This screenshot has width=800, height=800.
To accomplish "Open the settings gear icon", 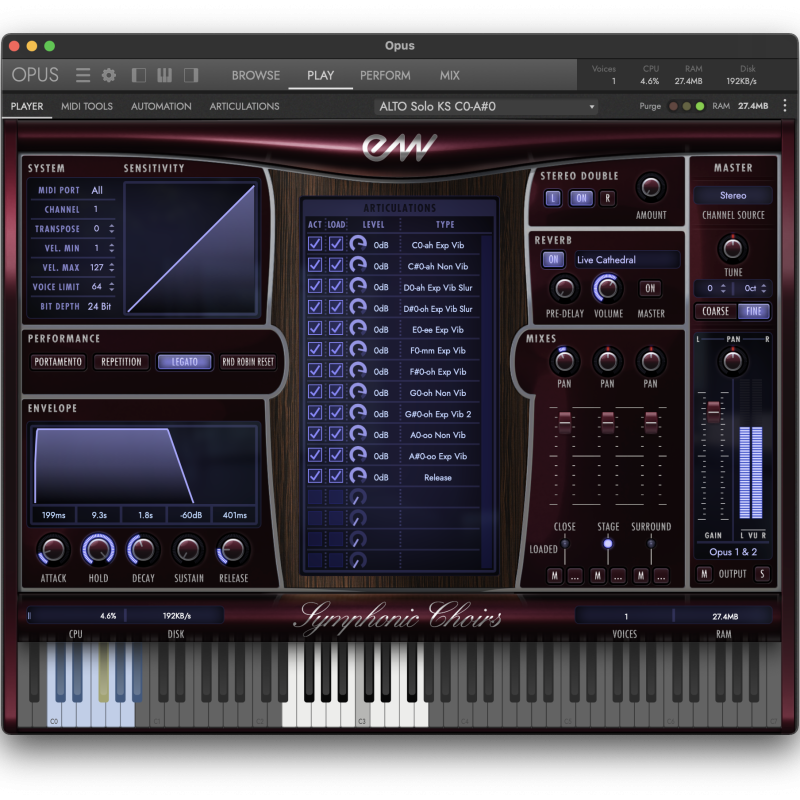I will [109, 76].
